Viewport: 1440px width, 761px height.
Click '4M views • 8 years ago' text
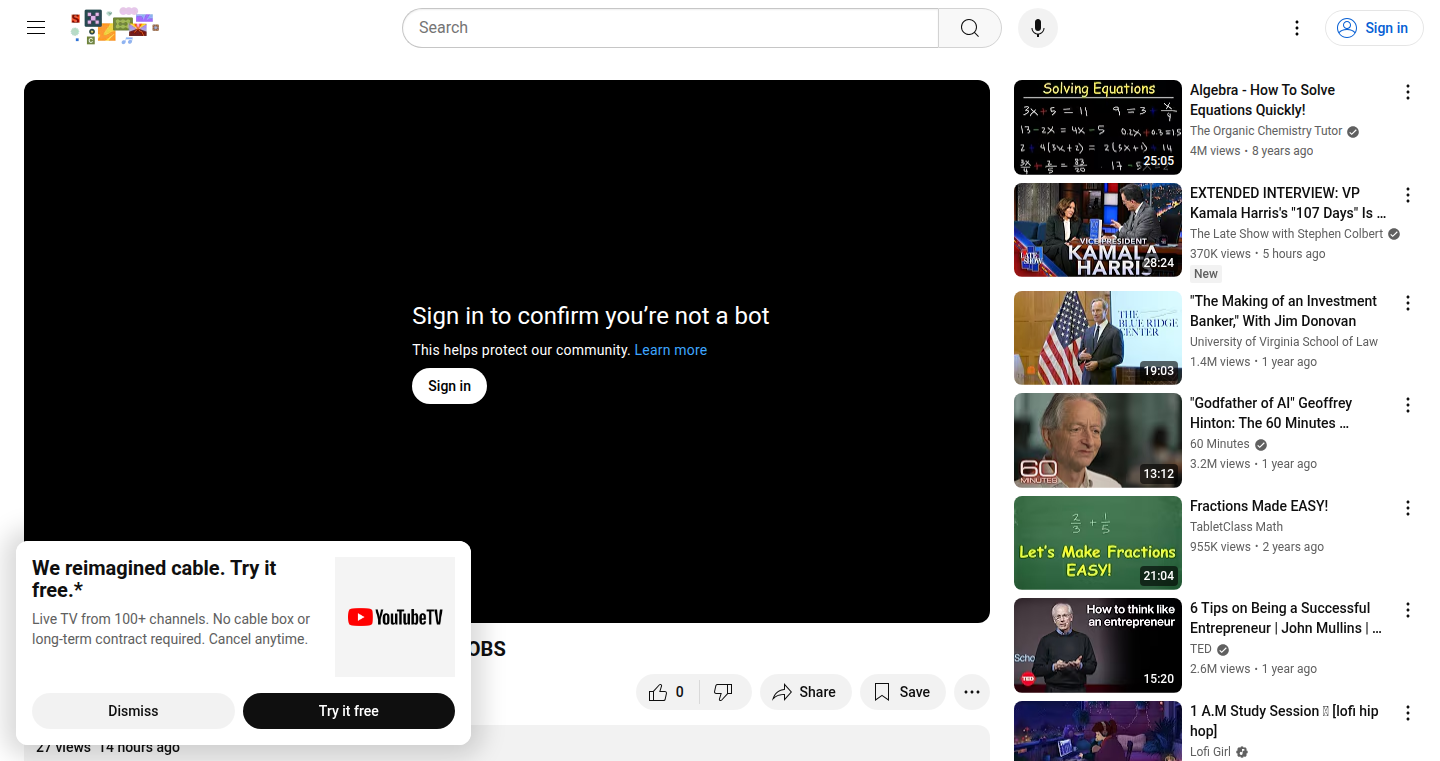click(x=1252, y=151)
